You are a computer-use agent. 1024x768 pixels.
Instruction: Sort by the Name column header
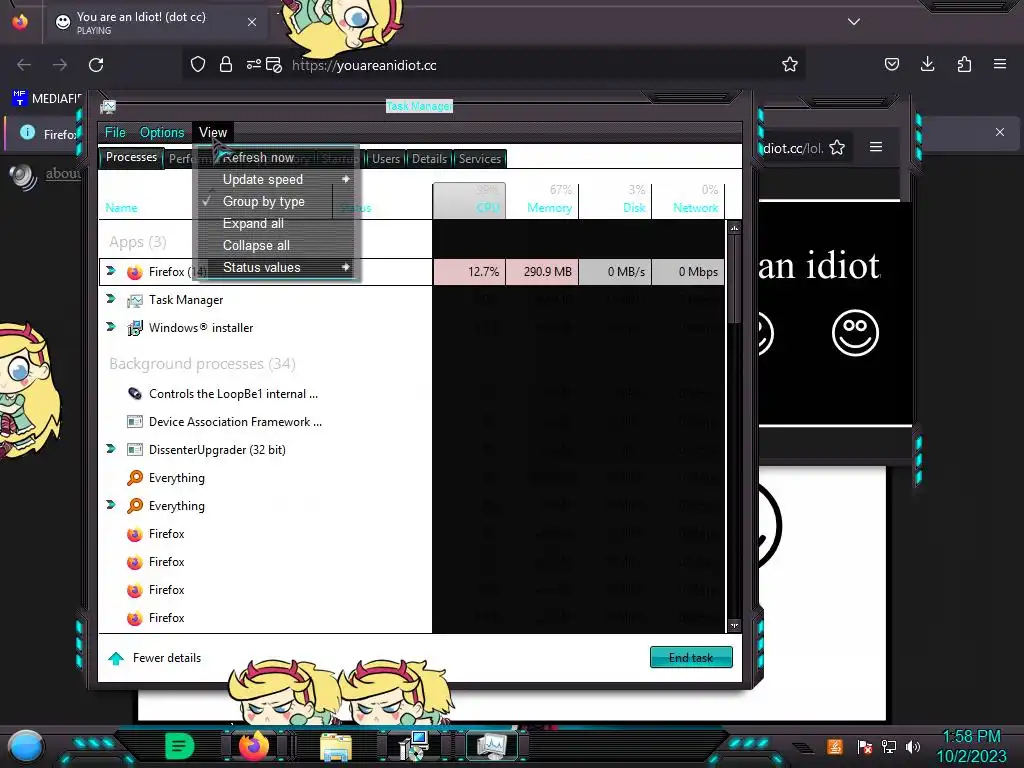(216, 200)
